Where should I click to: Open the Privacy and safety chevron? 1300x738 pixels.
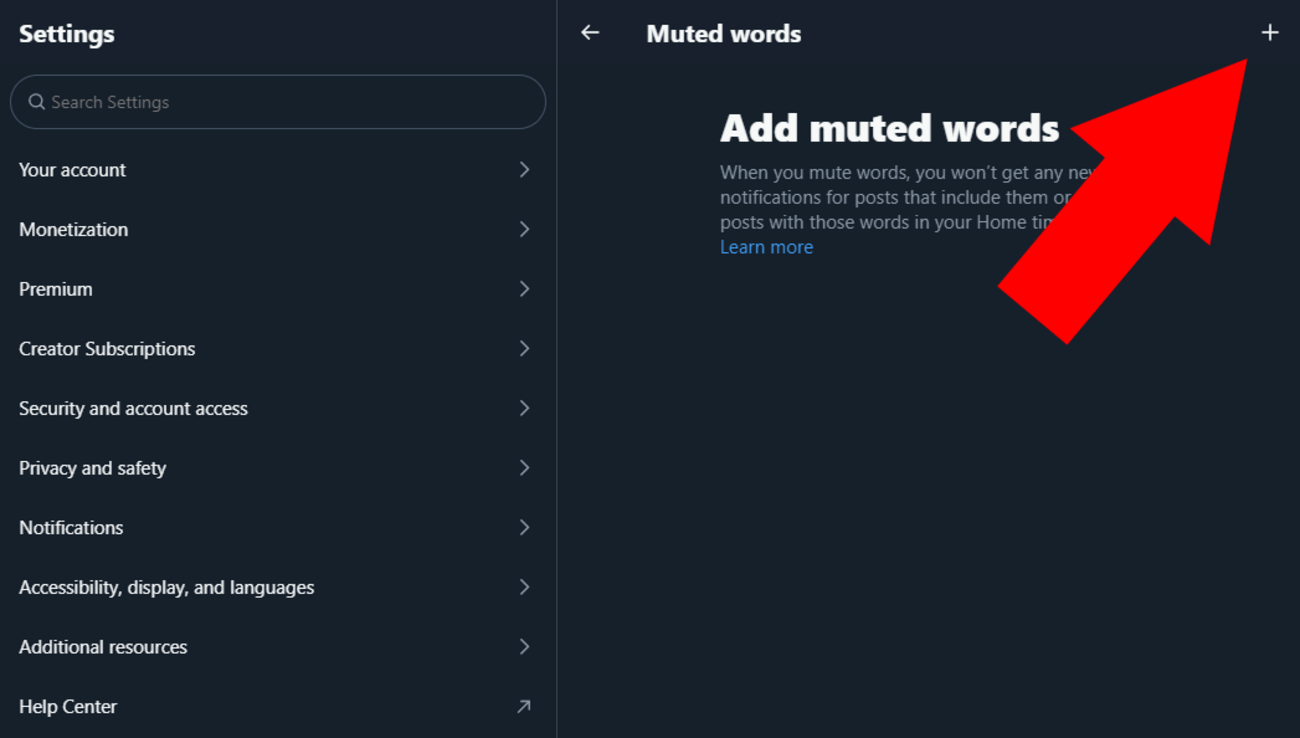coord(524,468)
